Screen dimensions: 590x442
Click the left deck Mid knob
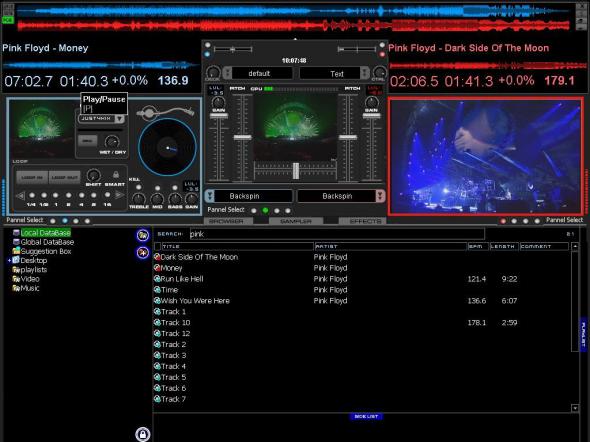coord(157,199)
